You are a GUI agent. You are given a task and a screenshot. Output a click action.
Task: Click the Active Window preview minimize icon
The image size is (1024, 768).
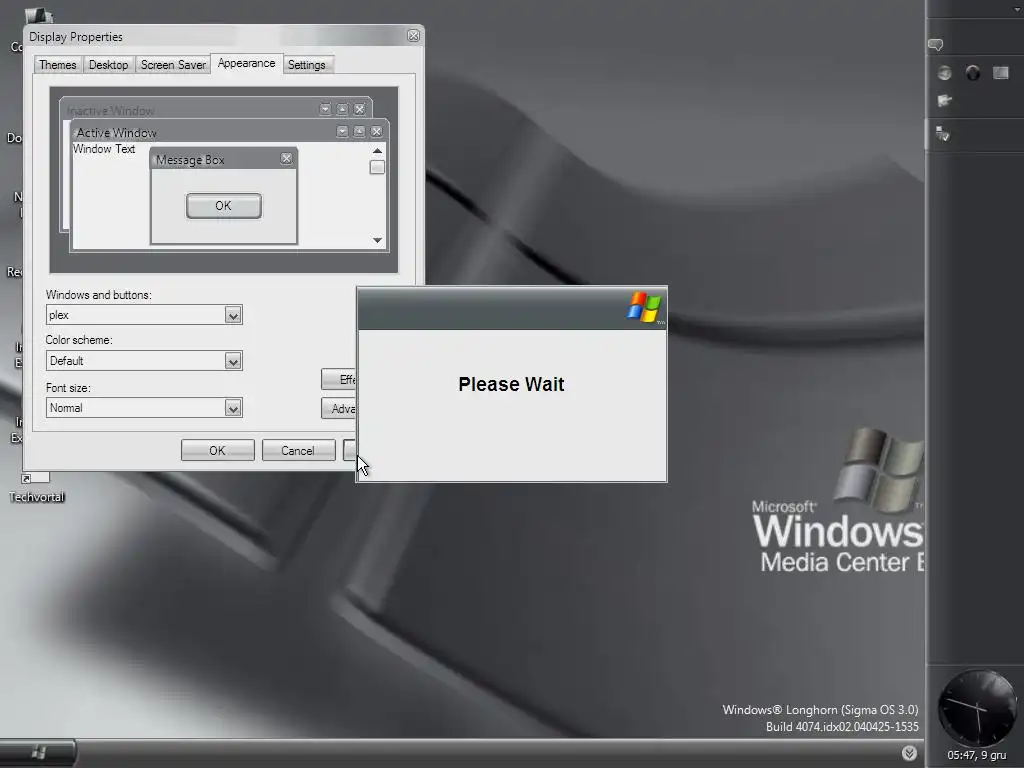coord(342,132)
